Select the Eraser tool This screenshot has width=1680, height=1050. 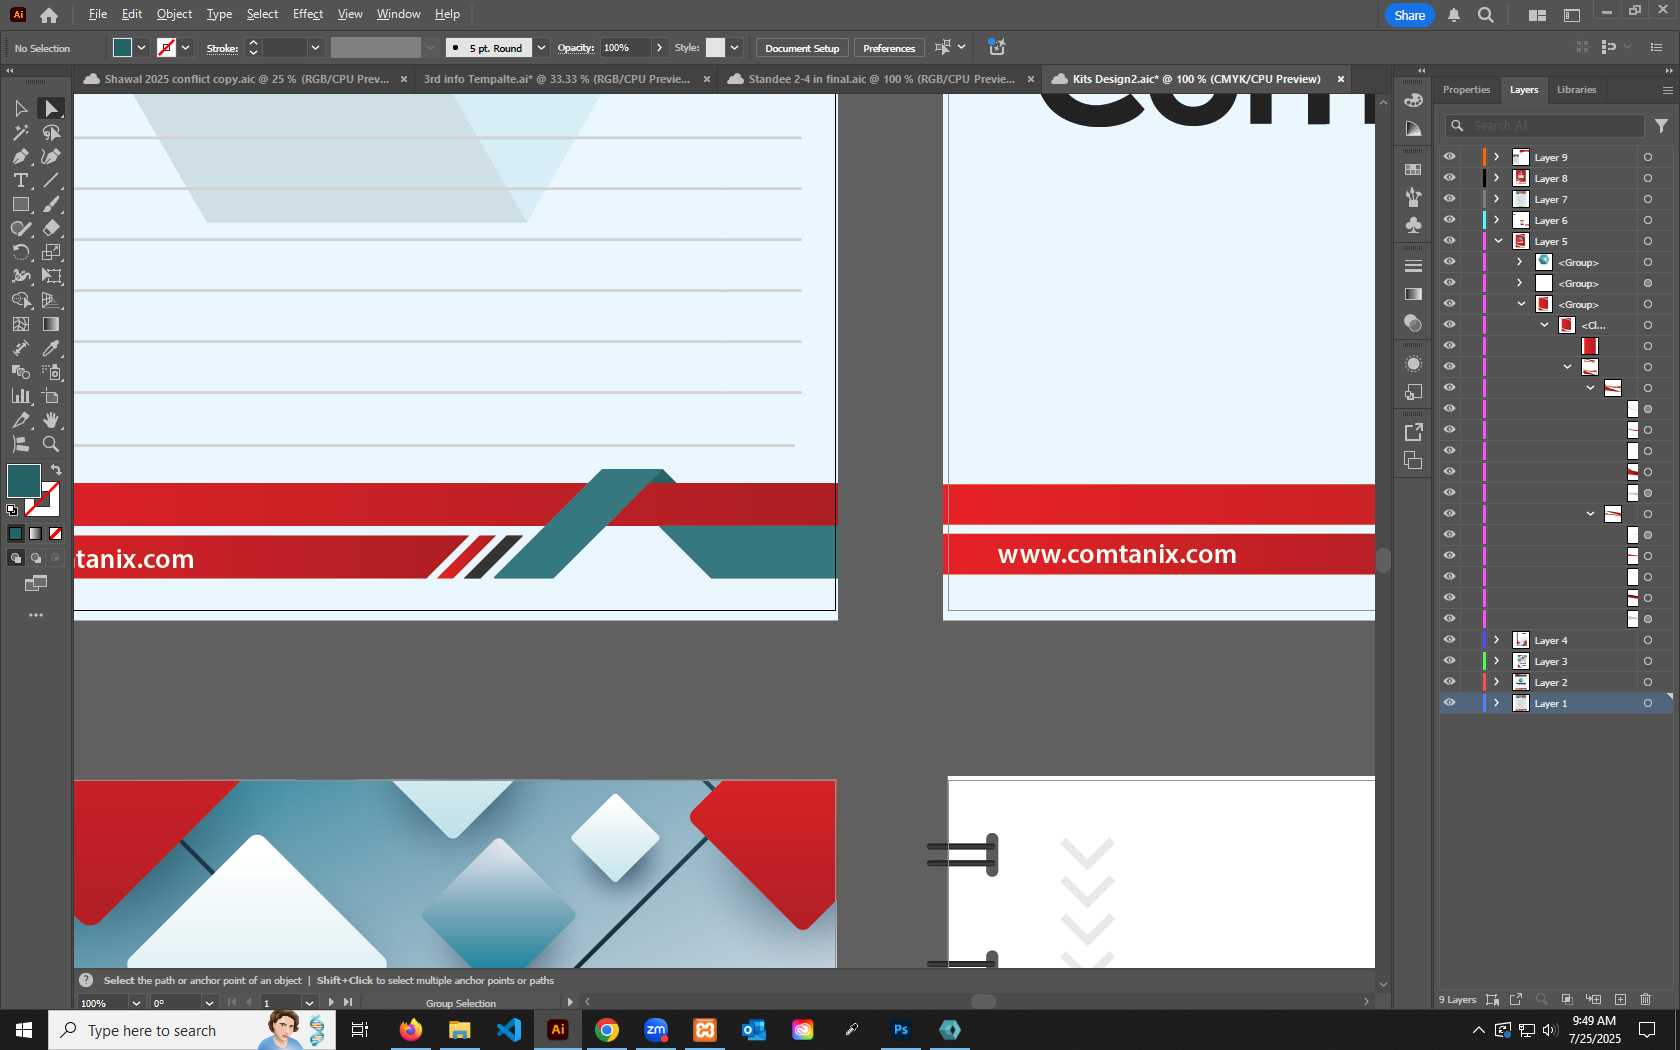(x=51, y=228)
